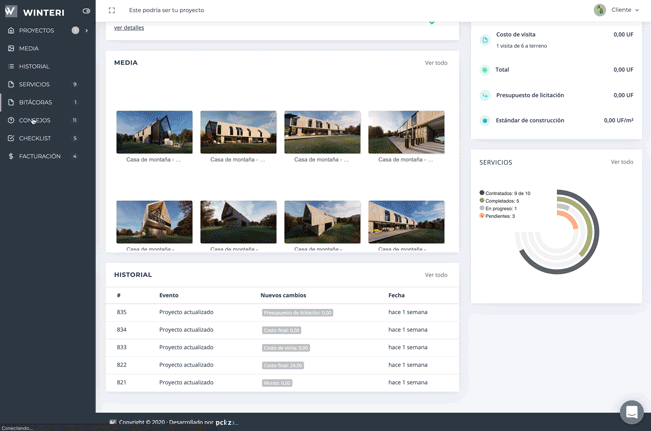Click the Winteri logo icon
Screen dimensions: 651x431
[x=11, y=11]
